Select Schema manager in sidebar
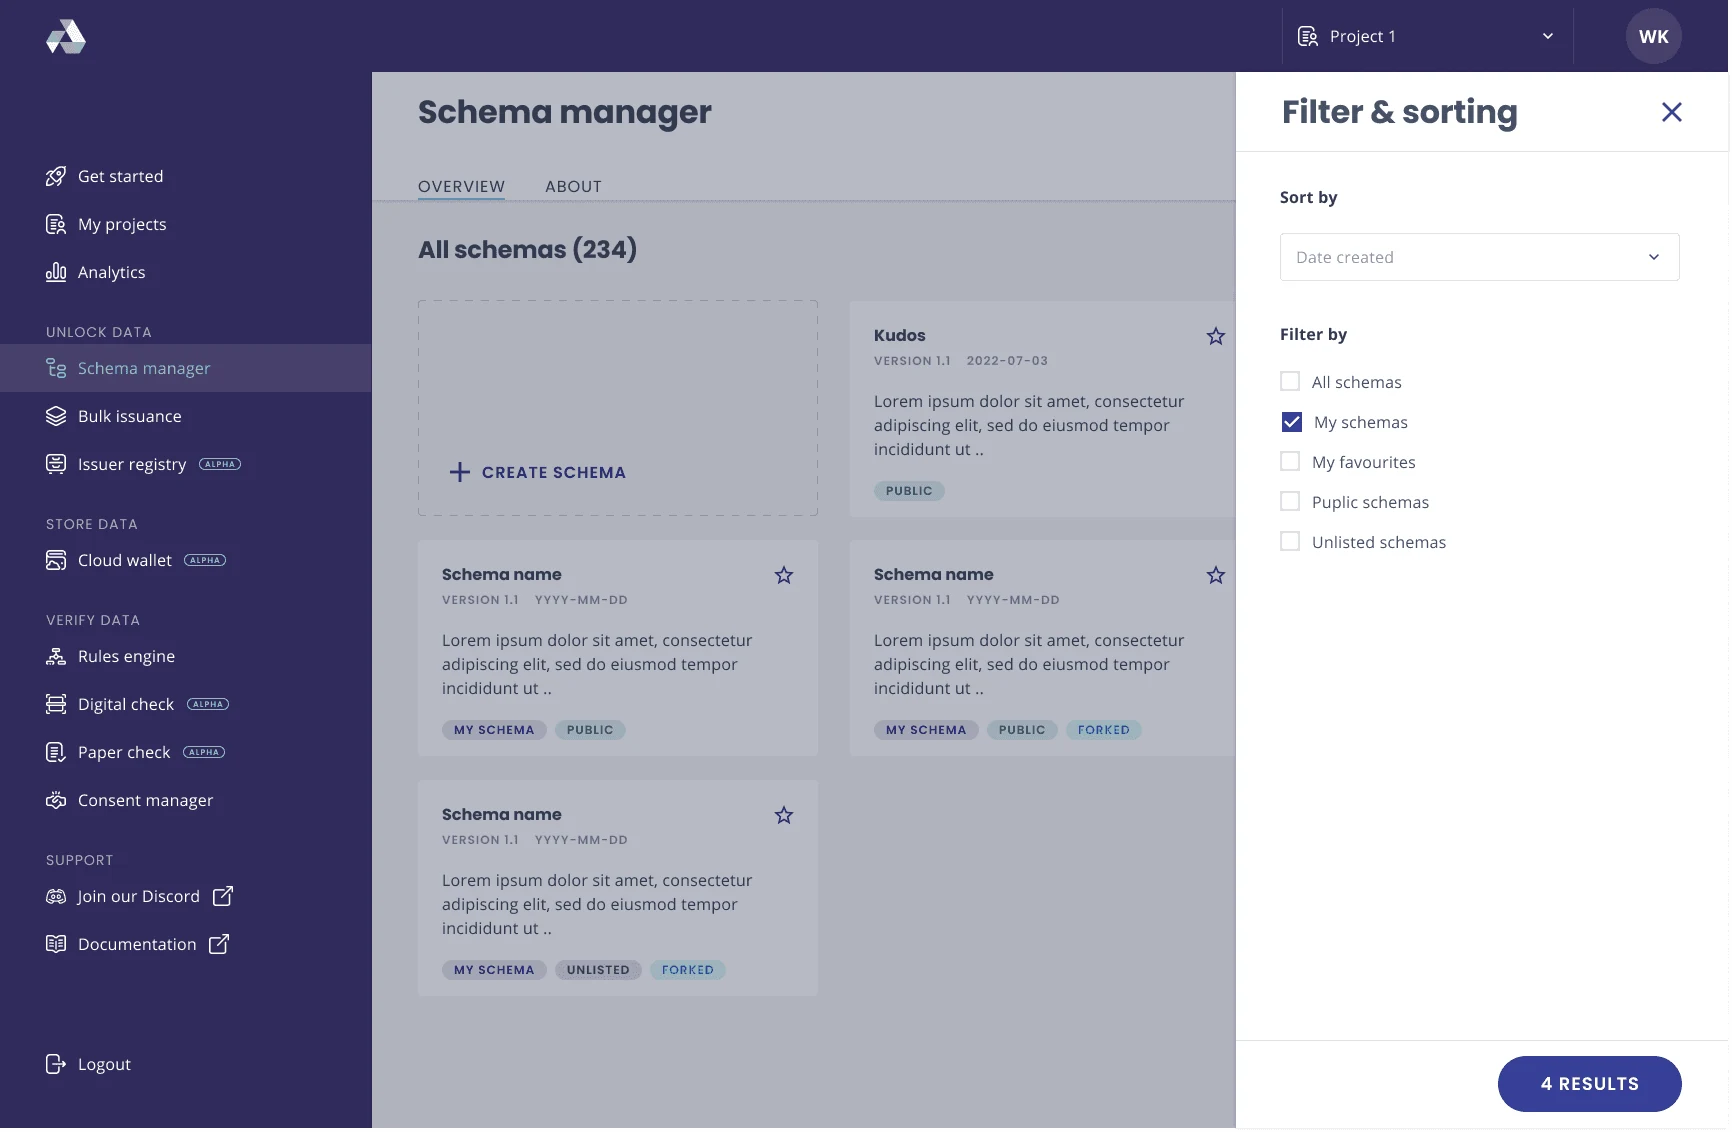 click(186, 368)
